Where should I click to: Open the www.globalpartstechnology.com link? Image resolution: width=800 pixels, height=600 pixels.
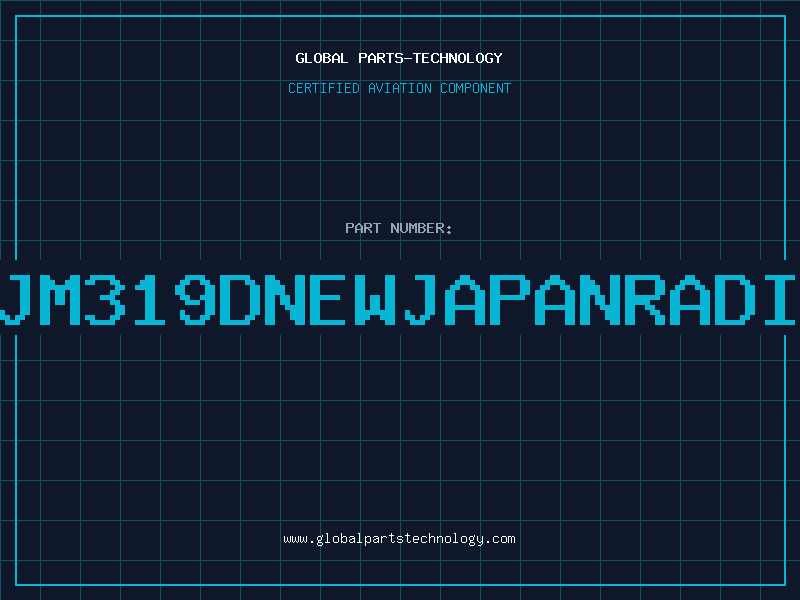pos(399,539)
